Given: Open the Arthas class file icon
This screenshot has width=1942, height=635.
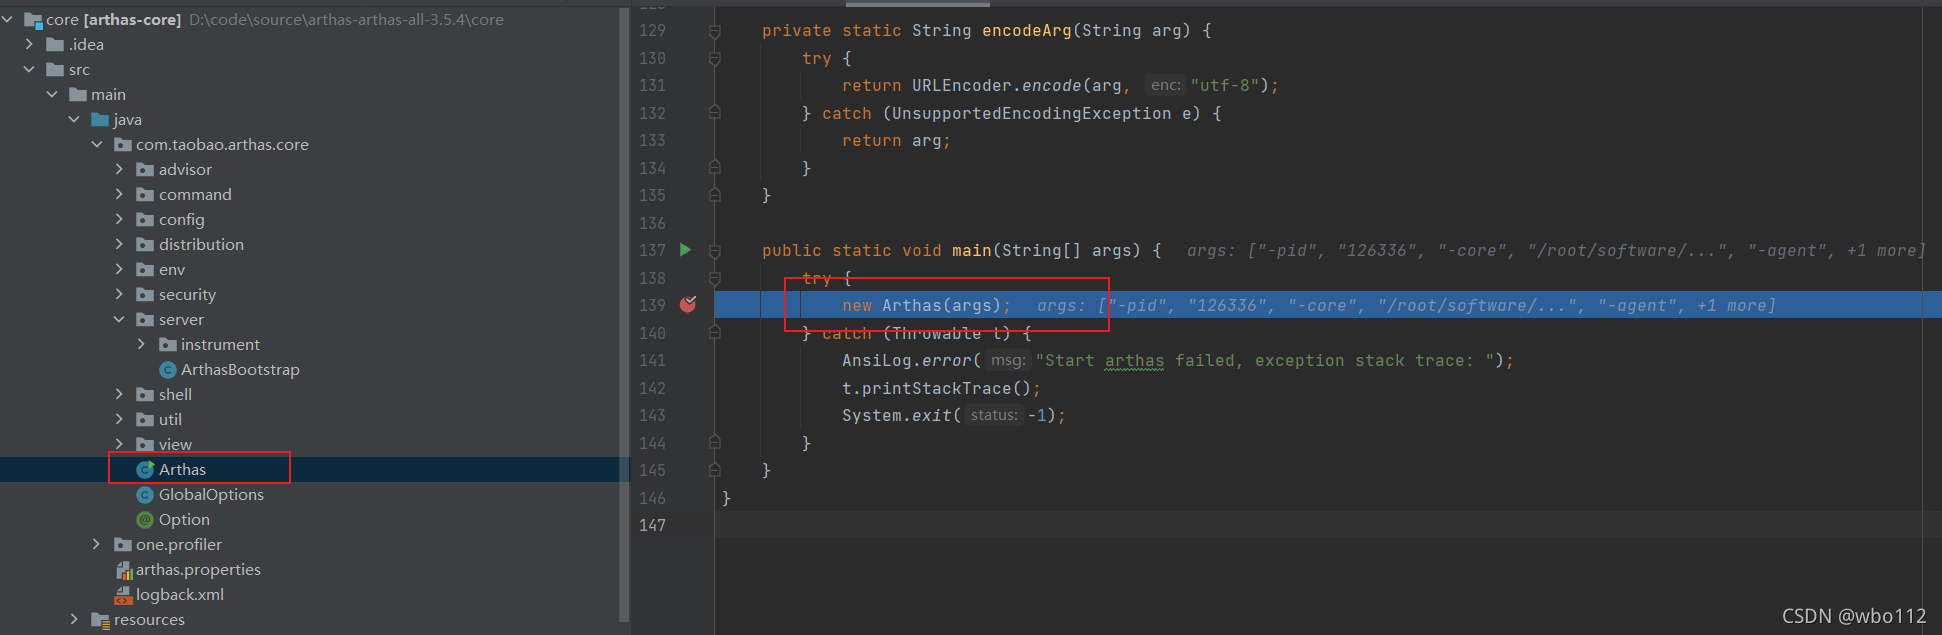Looking at the screenshot, I should (145, 469).
